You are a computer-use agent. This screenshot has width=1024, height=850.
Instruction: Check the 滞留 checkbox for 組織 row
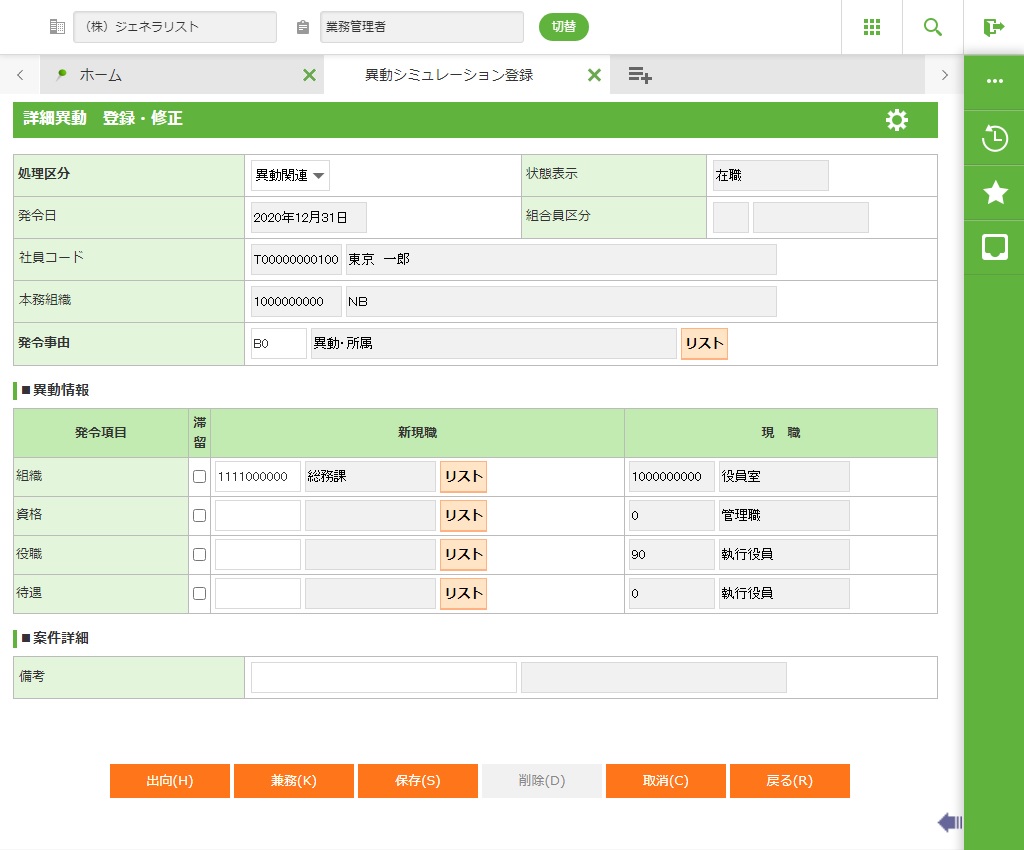[x=199, y=477]
